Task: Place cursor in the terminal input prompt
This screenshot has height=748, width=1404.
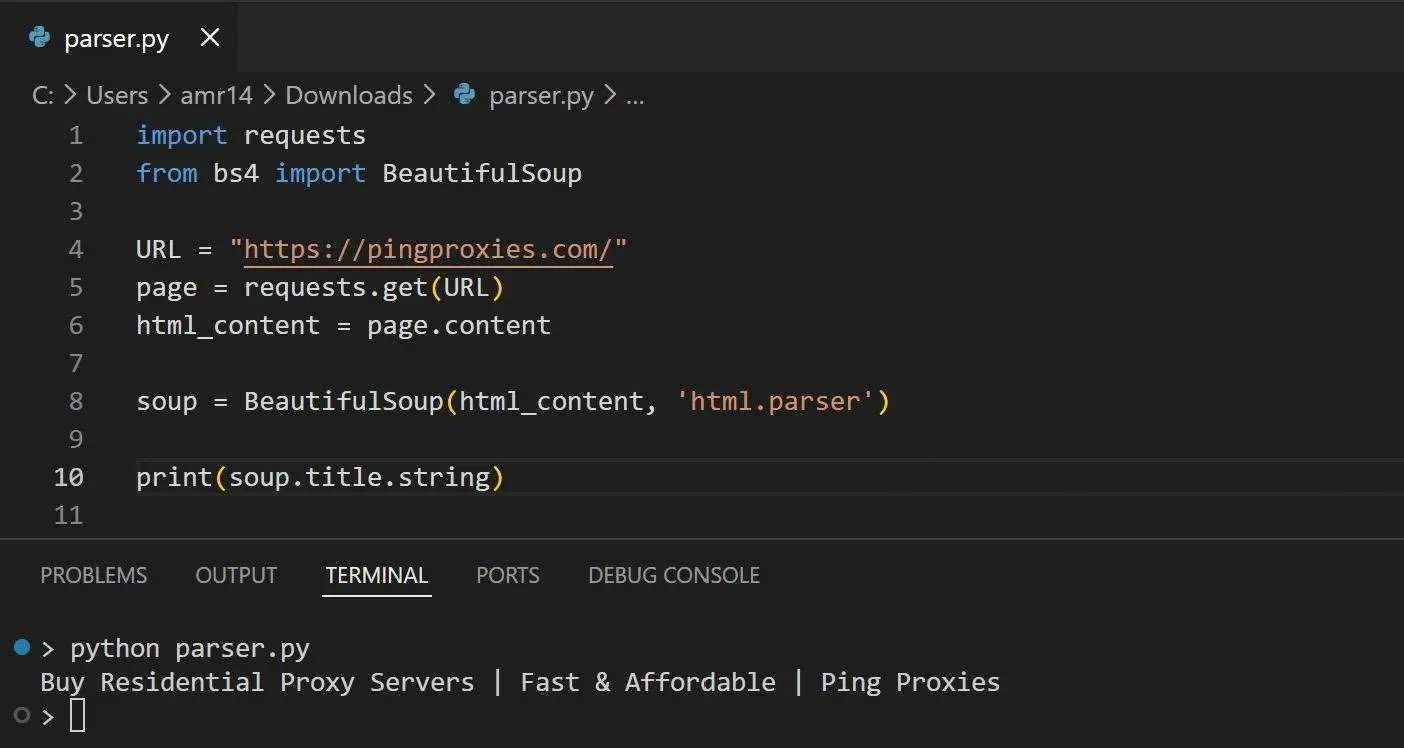Action: click(x=79, y=715)
